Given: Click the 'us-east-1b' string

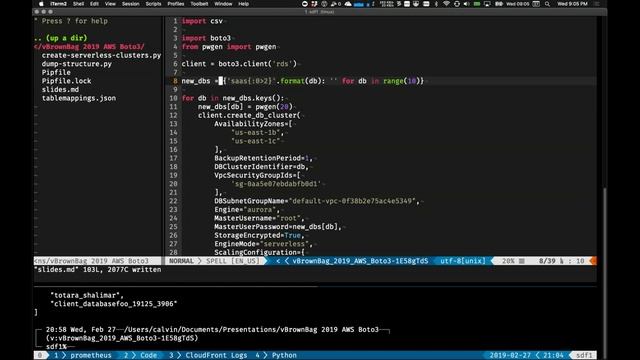Looking at the screenshot, I should (x=257, y=132).
